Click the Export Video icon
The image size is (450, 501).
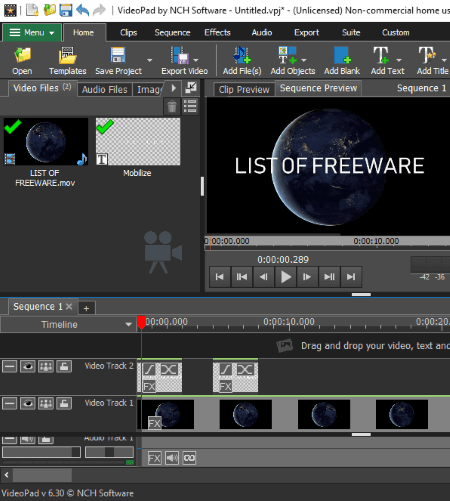[180, 55]
